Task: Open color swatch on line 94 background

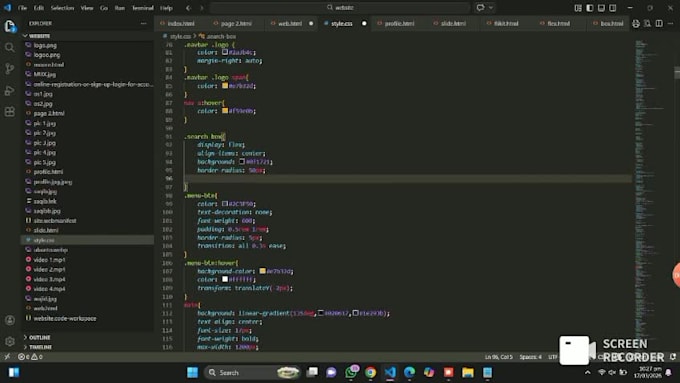Action: (x=242, y=161)
